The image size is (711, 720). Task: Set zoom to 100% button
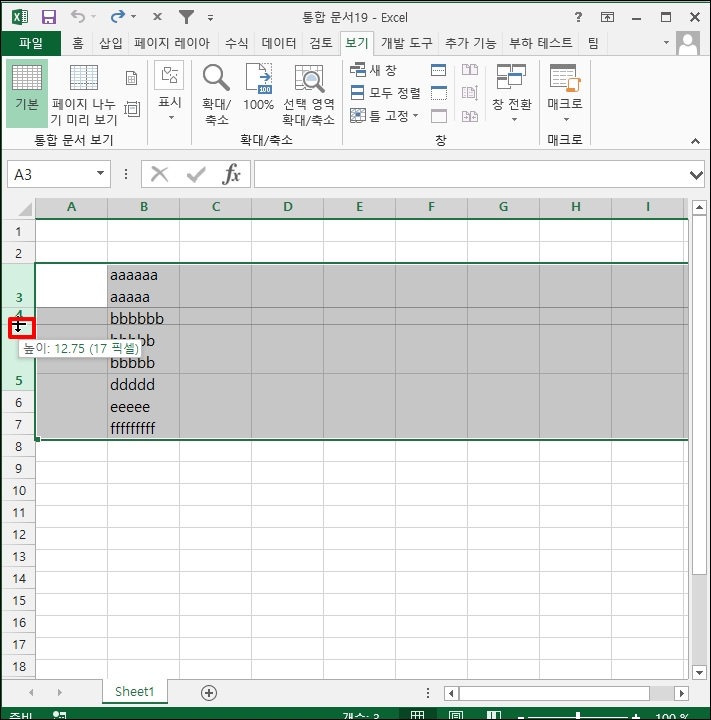click(x=259, y=87)
